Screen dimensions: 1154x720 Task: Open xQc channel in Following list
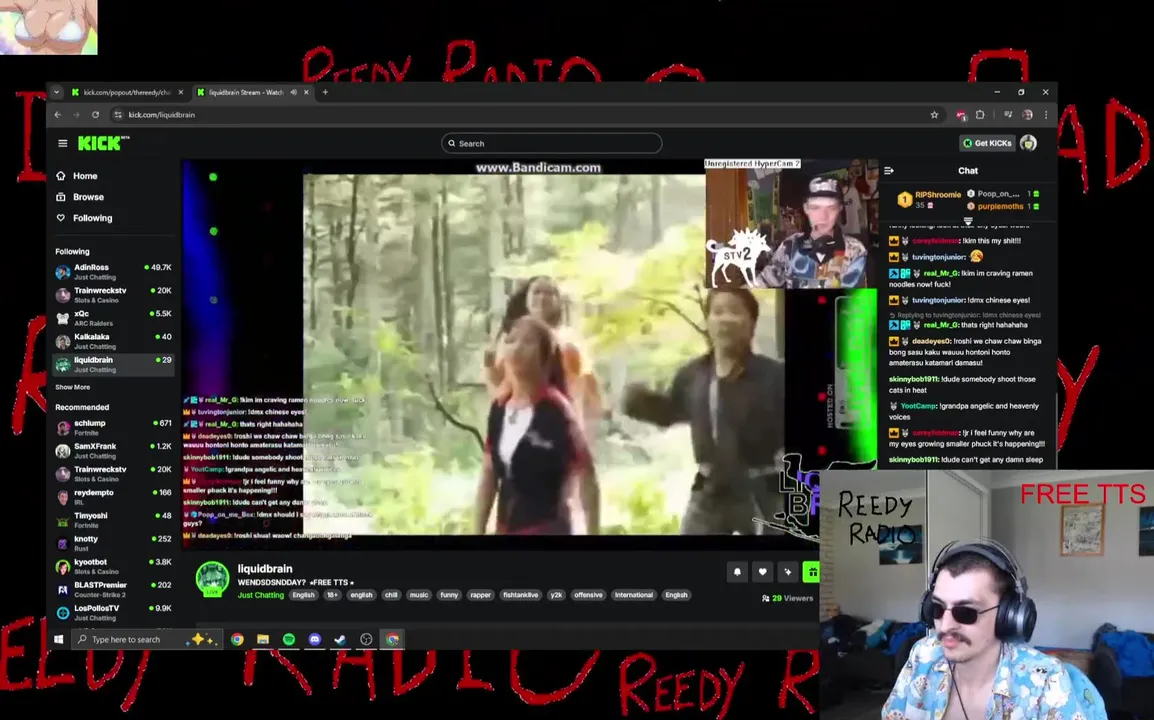[x=113, y=318]
